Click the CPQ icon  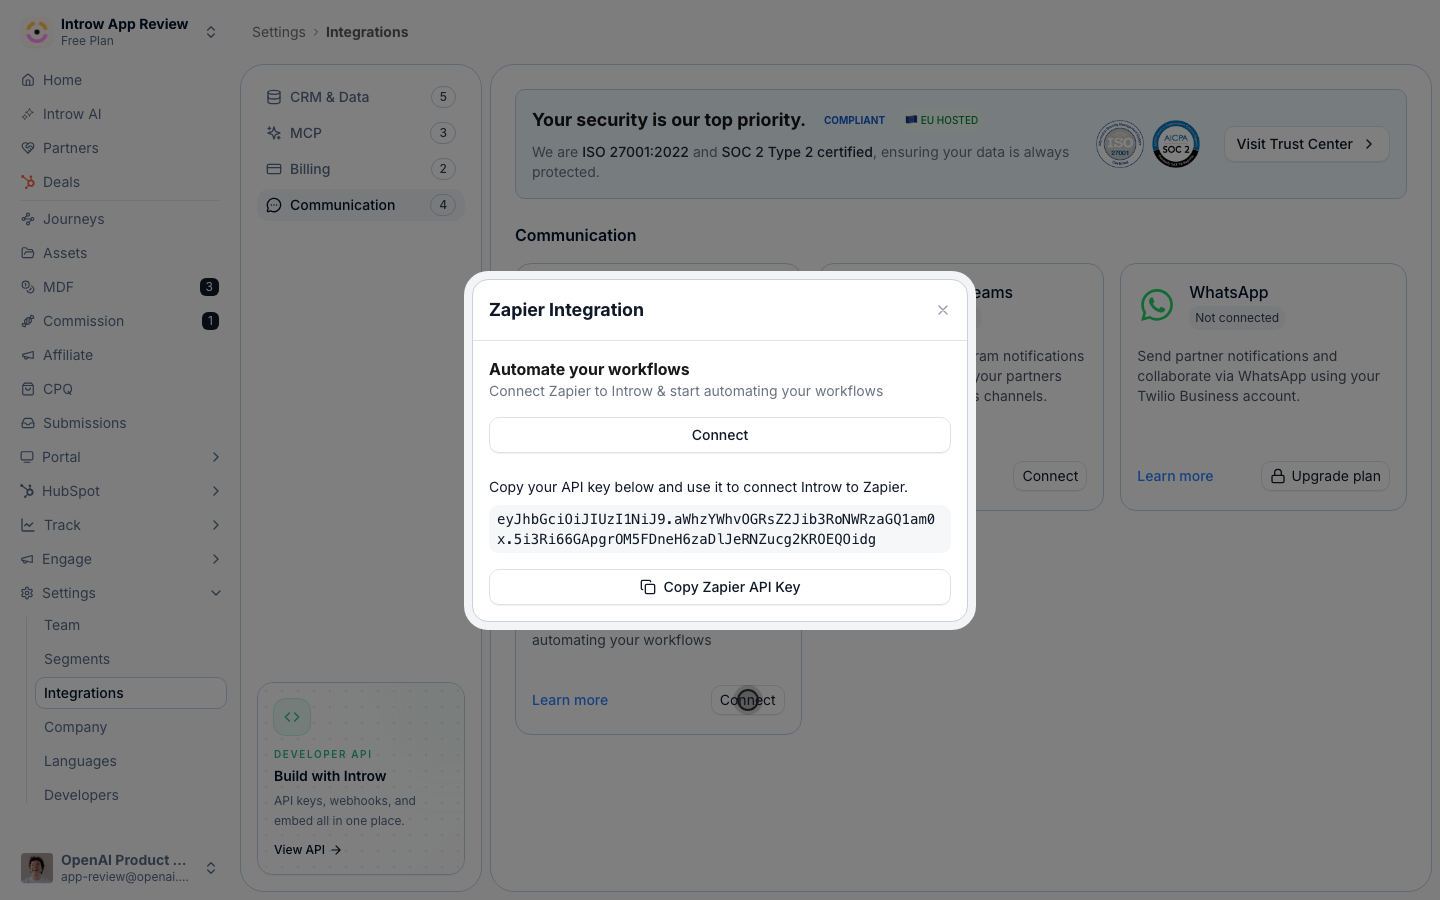click(x=28, y=389)
